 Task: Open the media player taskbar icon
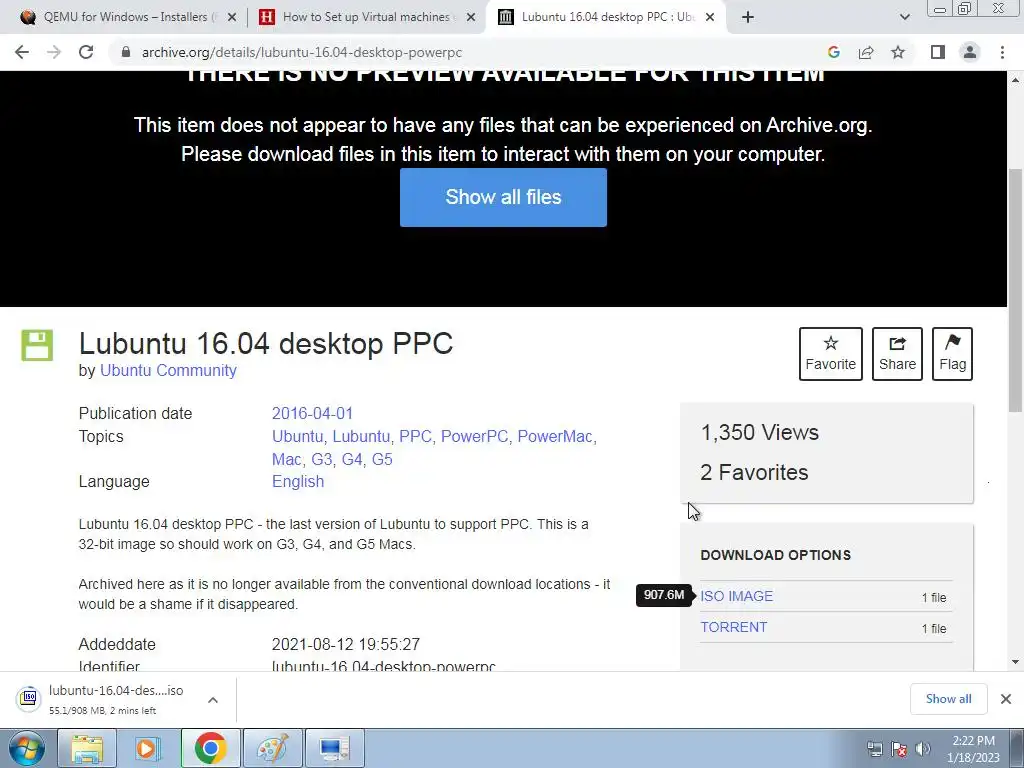148,748
